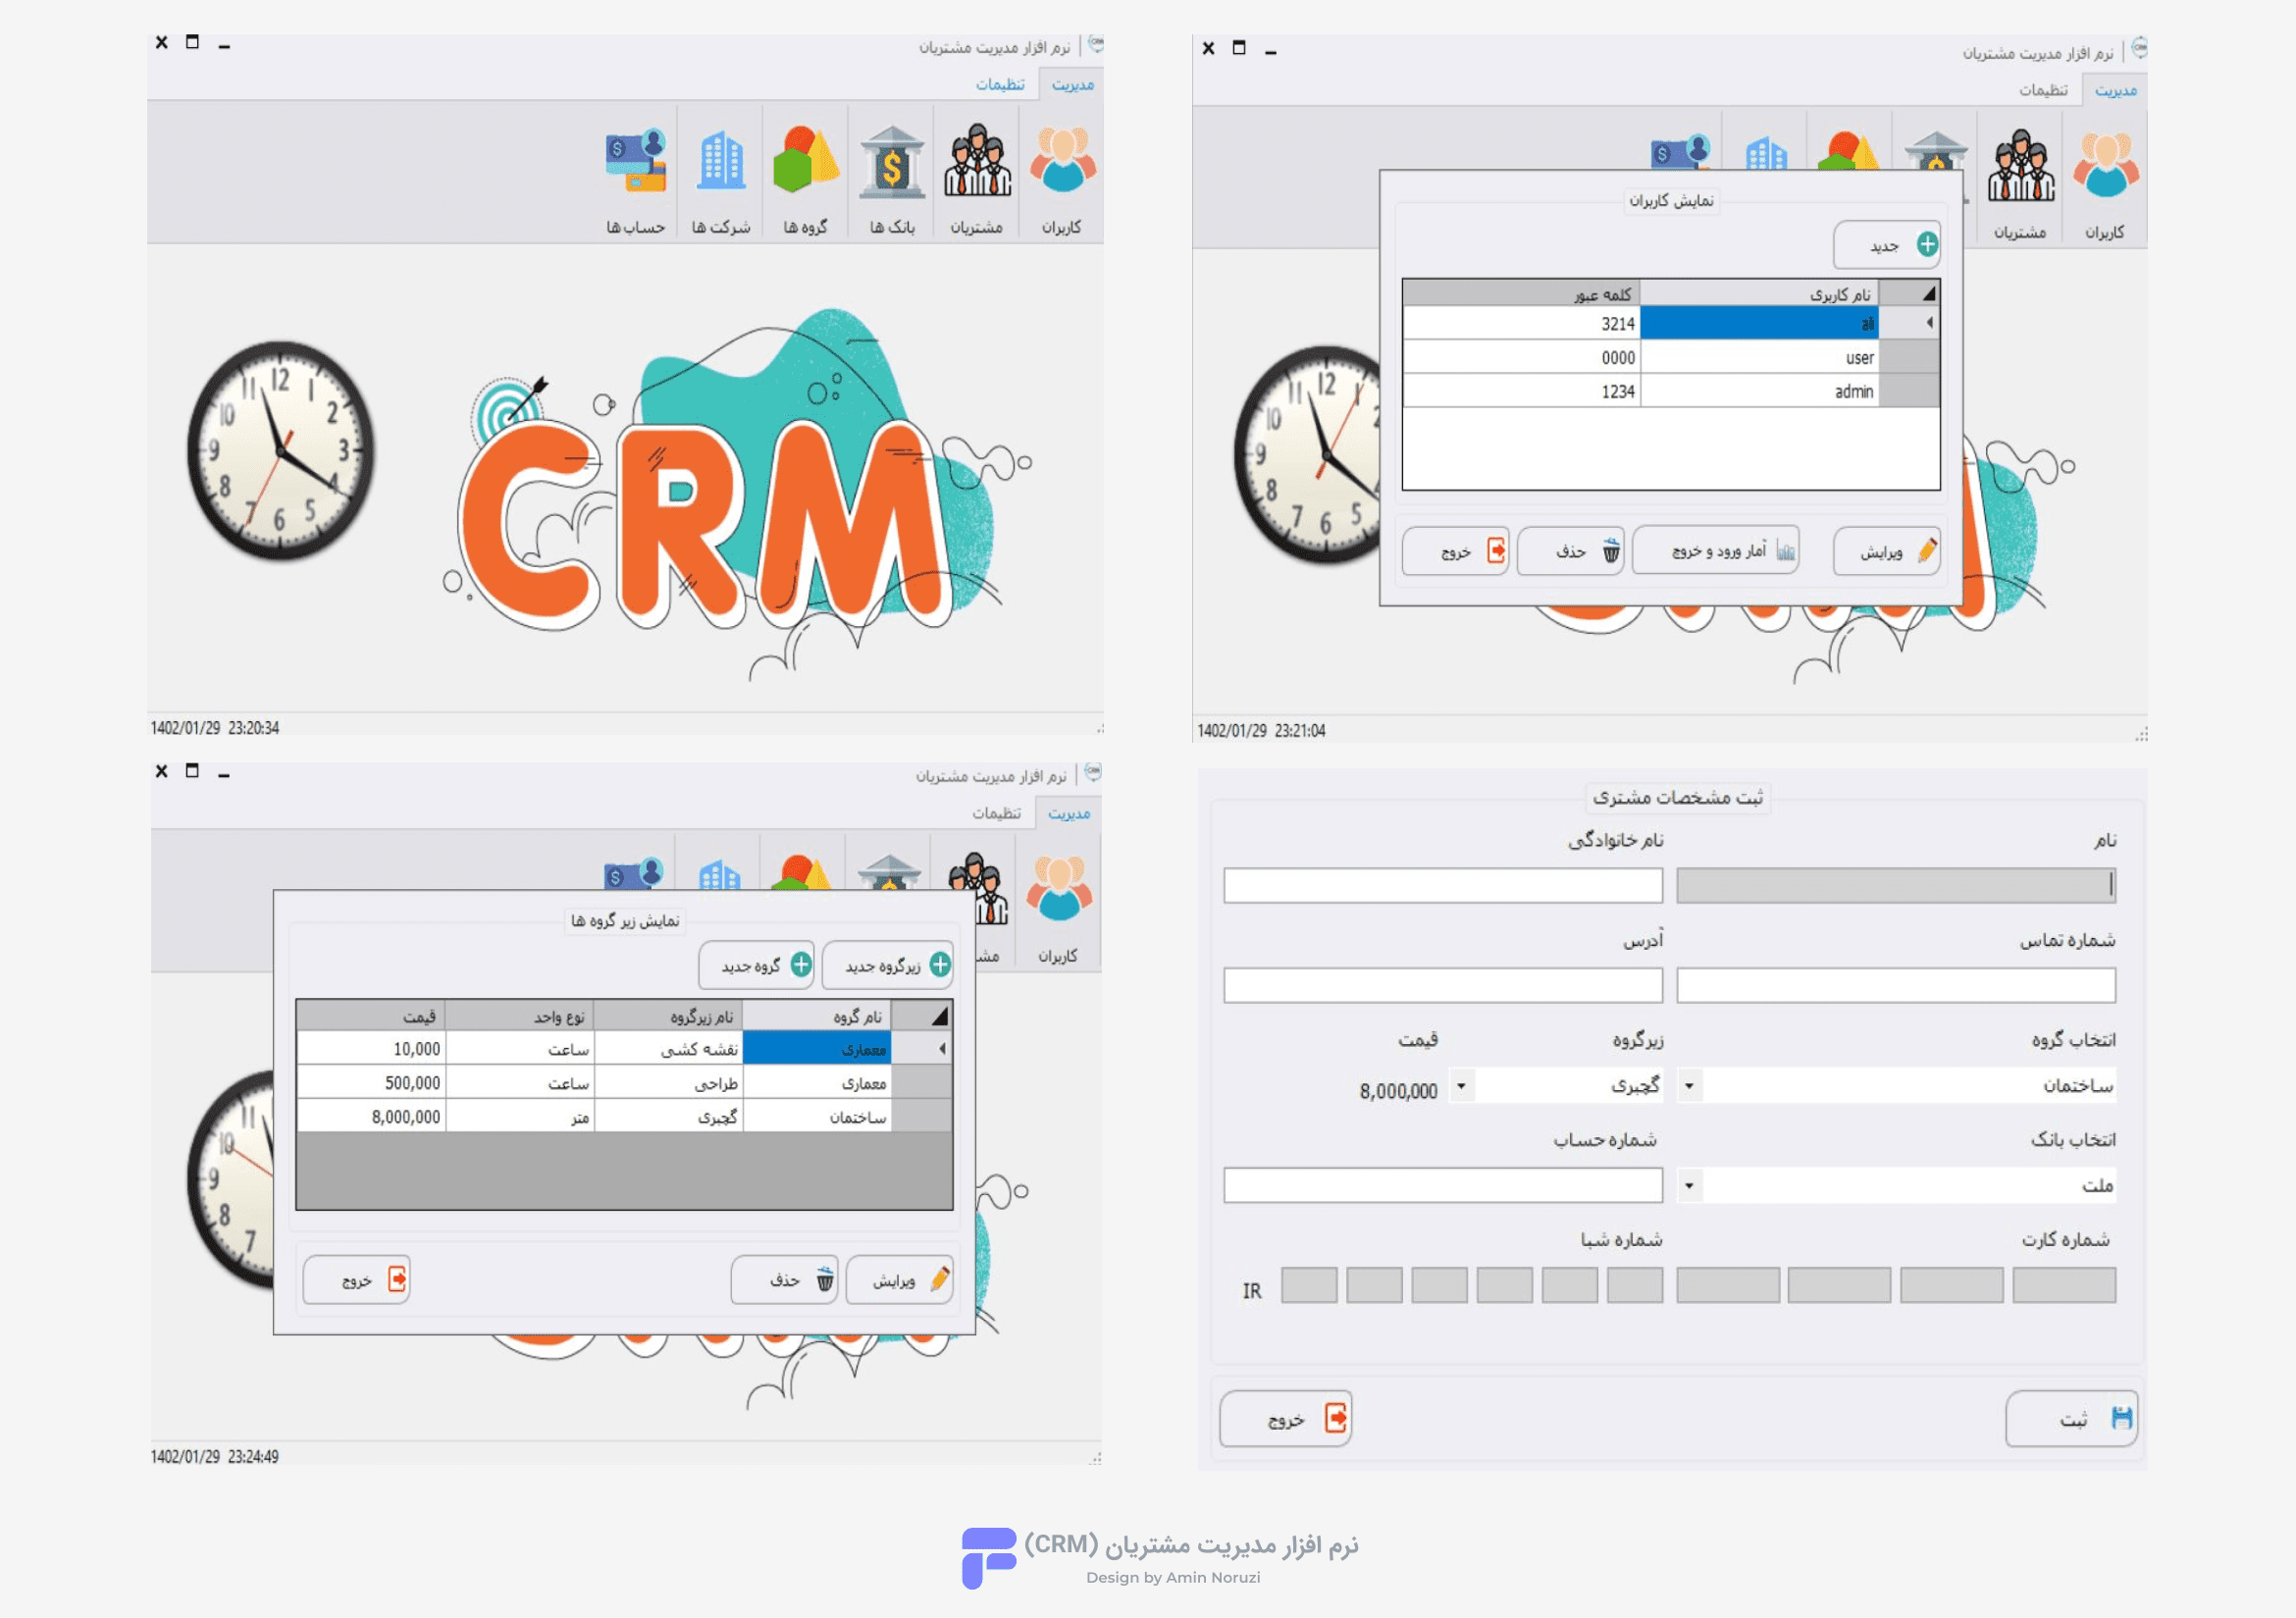Save the customer form with ثبت button
The width and height of the screenshot is (2296, 1618).
(2071, 1419)
